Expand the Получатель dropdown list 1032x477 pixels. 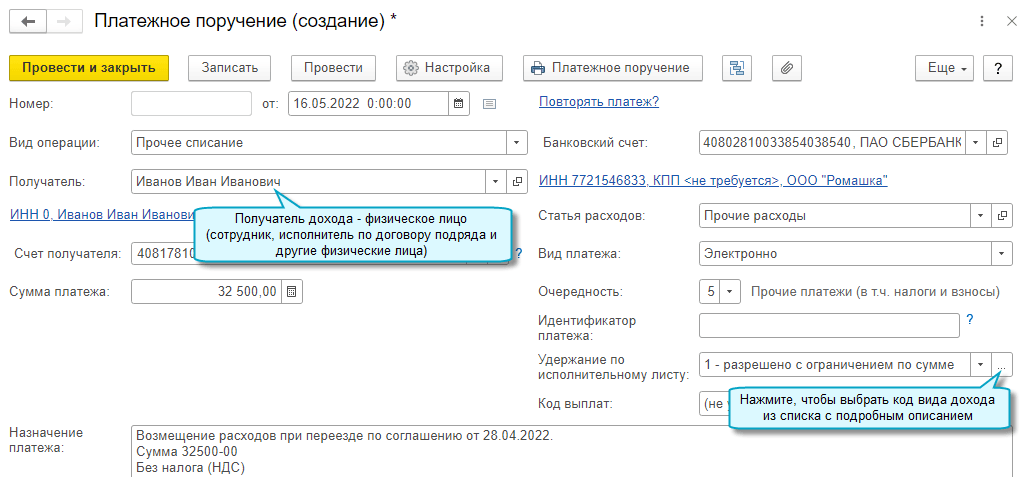[x=496, y=181]
